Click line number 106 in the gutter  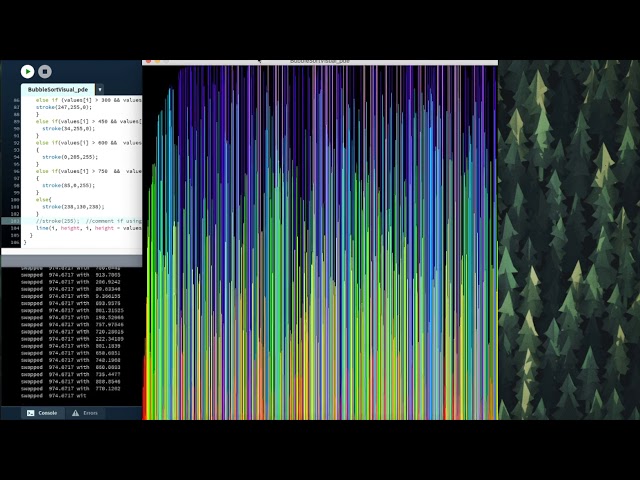pos(15,242)
